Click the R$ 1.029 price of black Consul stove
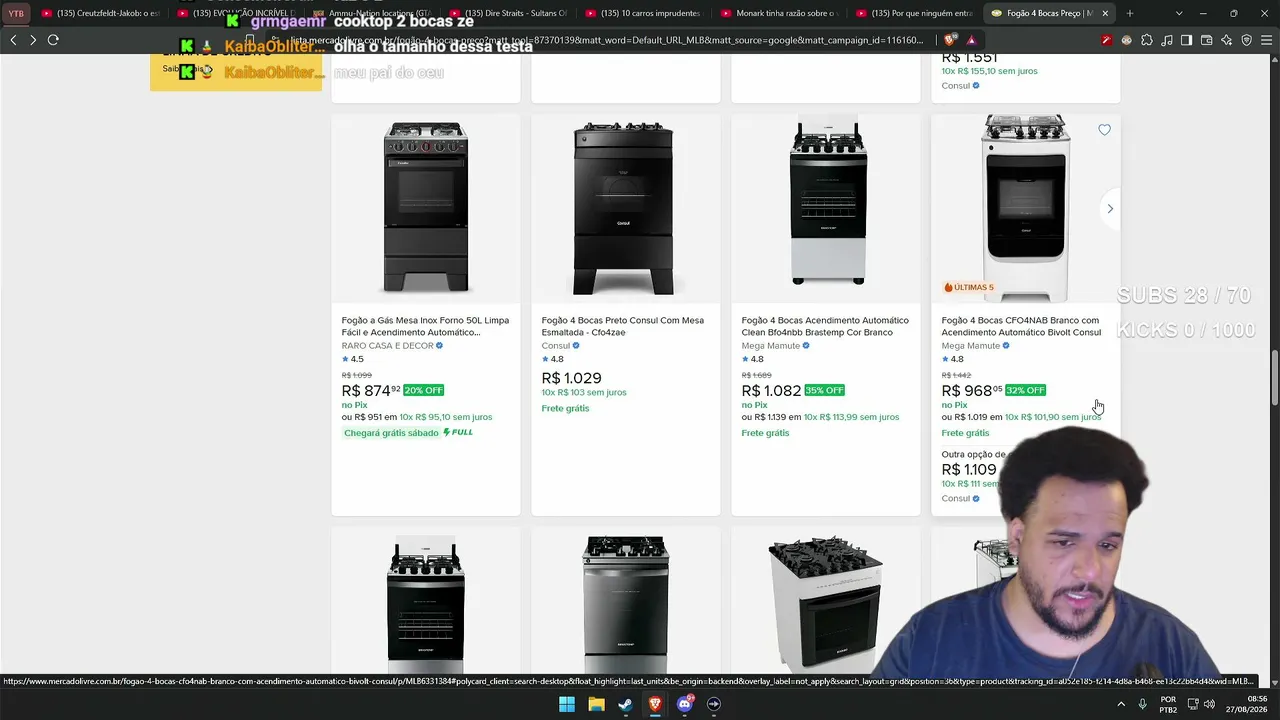The height and width of the screenshot is (720, 1280). (x=571, y=378)
